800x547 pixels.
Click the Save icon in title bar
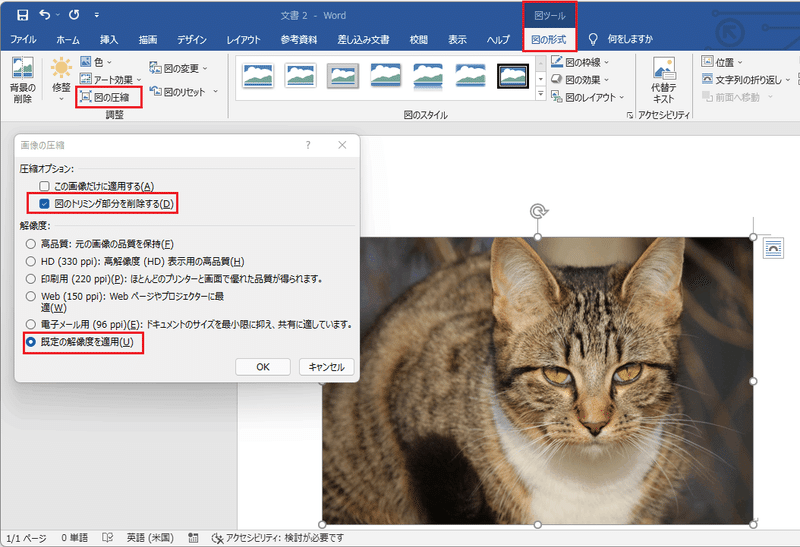pos(22,15)
